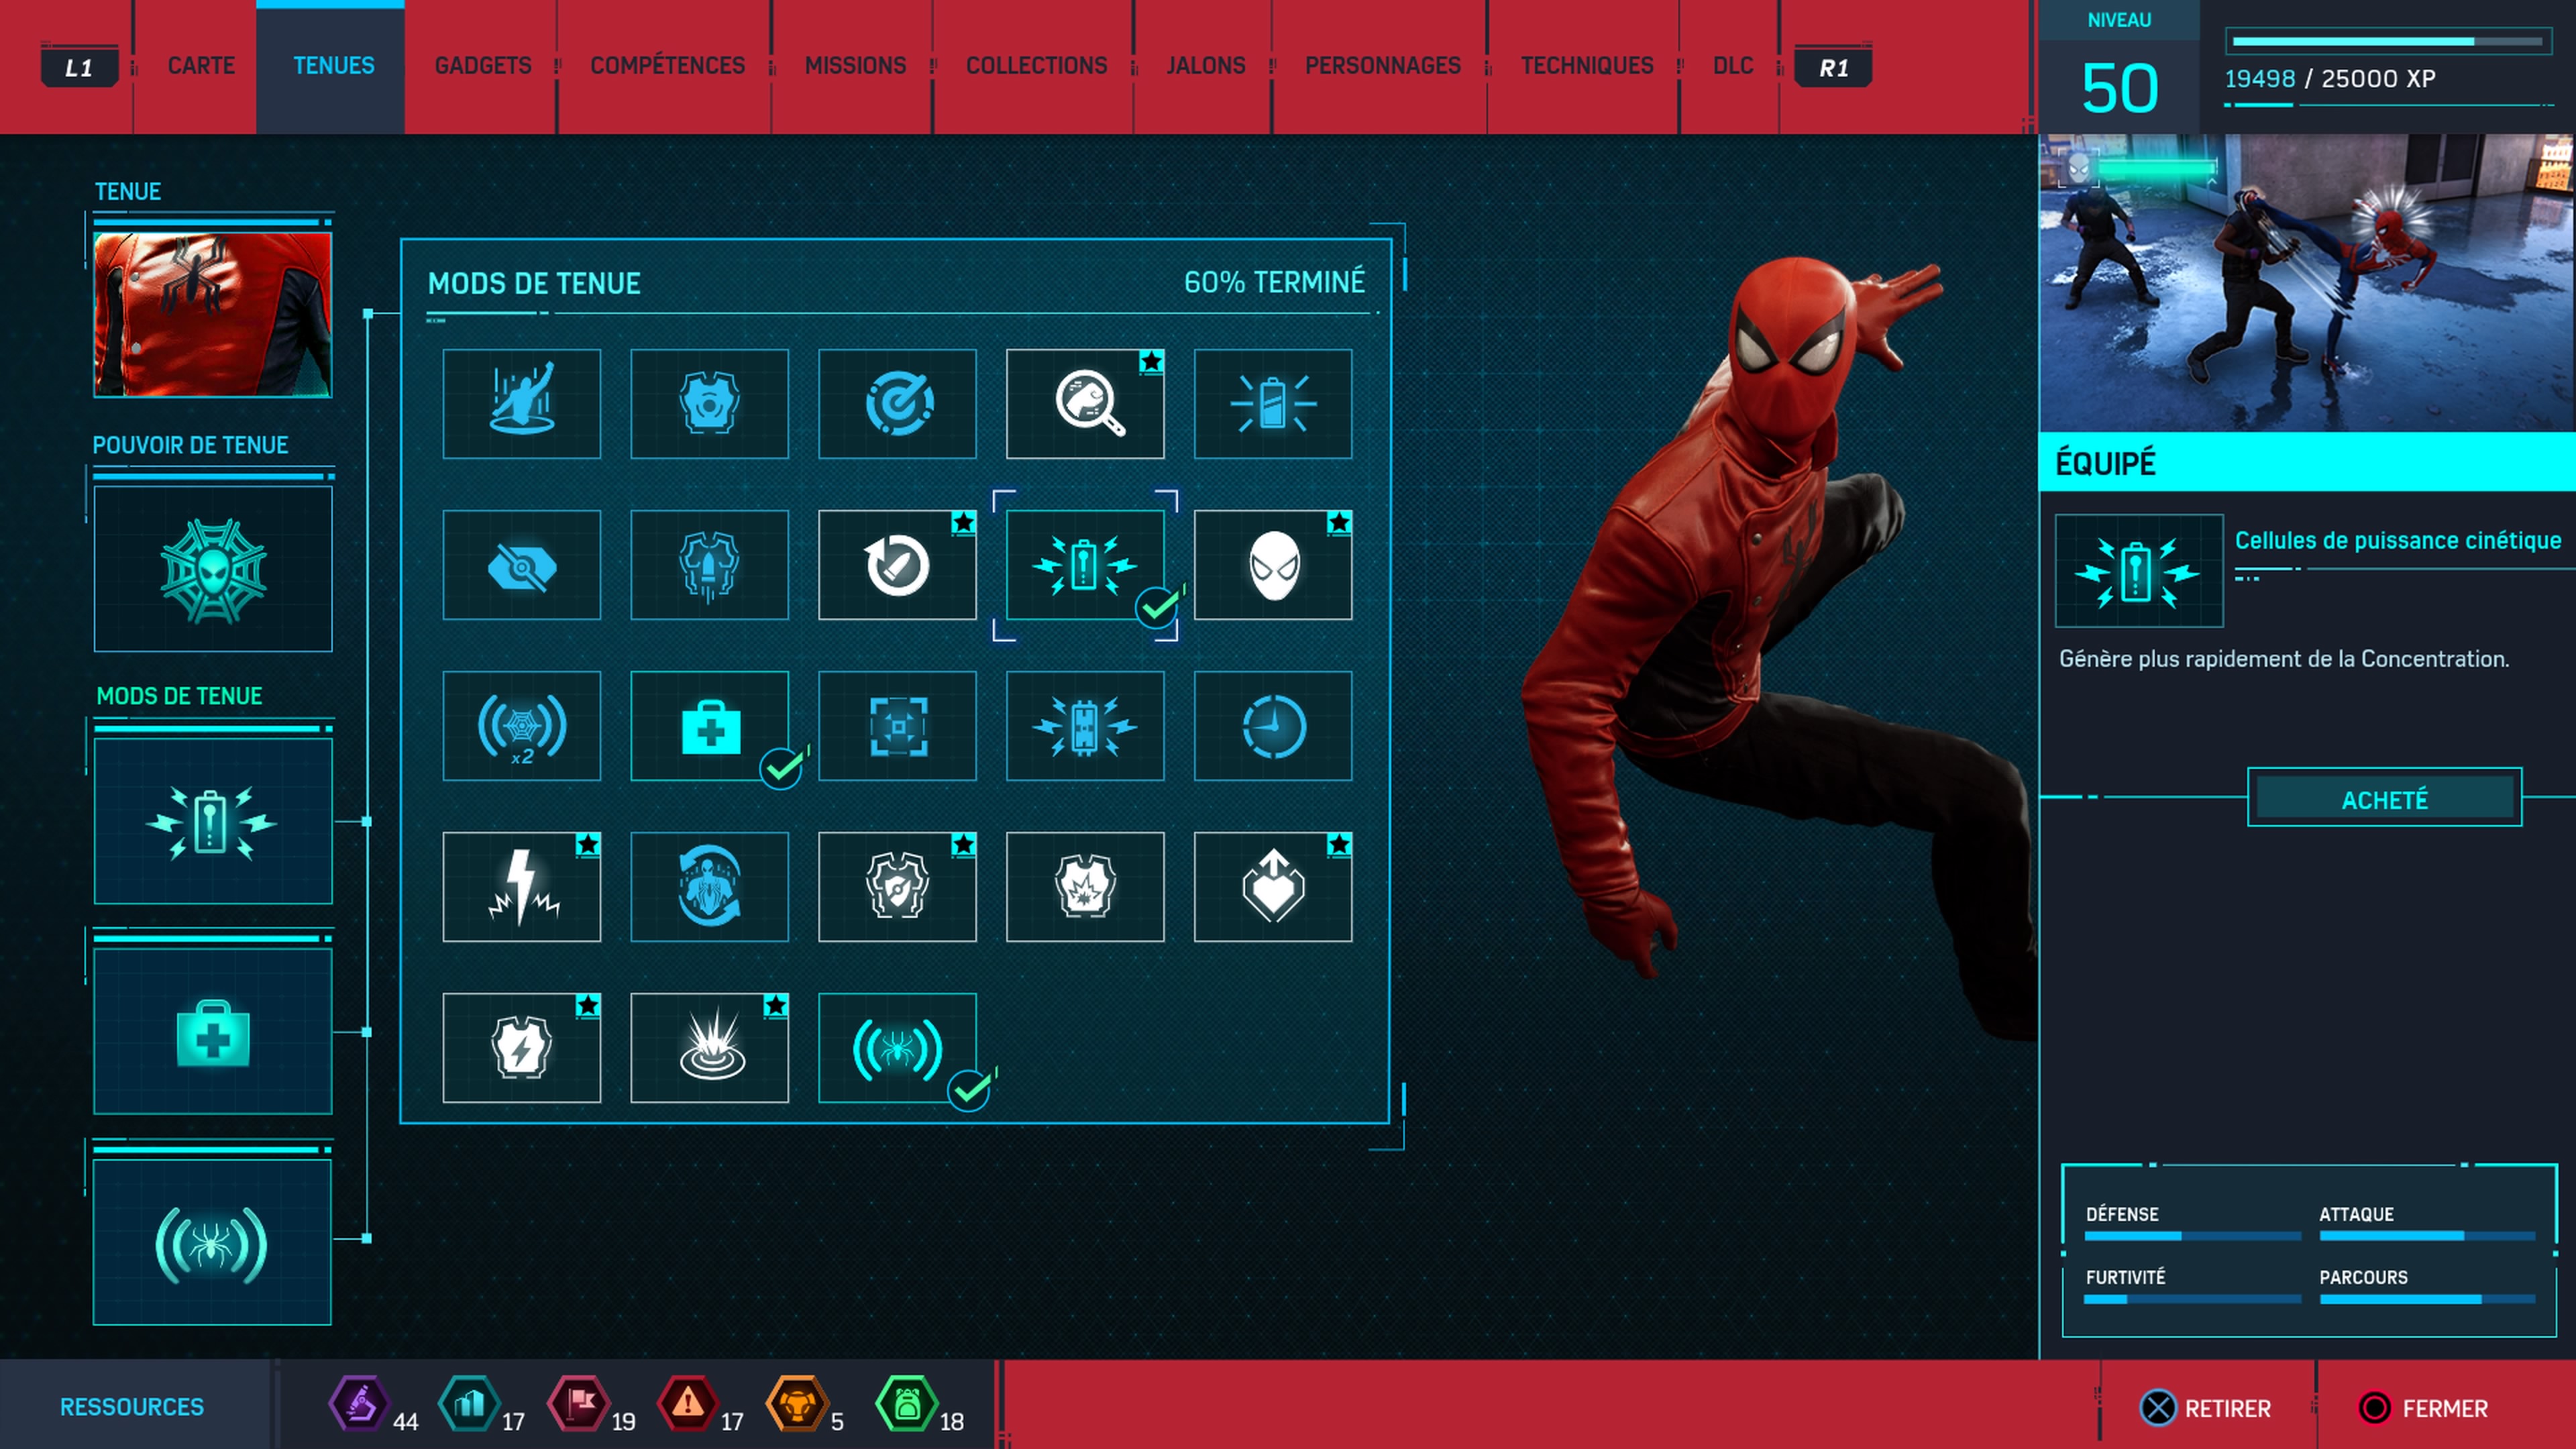Image resolution: width=2576 pixels, height=1449 pixels.
Task: Open the third mod slot spider signal
Action: (213, 1242)
